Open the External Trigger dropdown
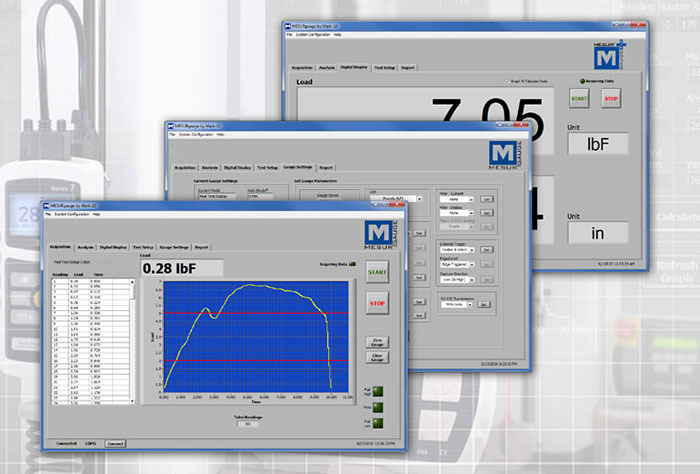 click(x=457, y=249)
